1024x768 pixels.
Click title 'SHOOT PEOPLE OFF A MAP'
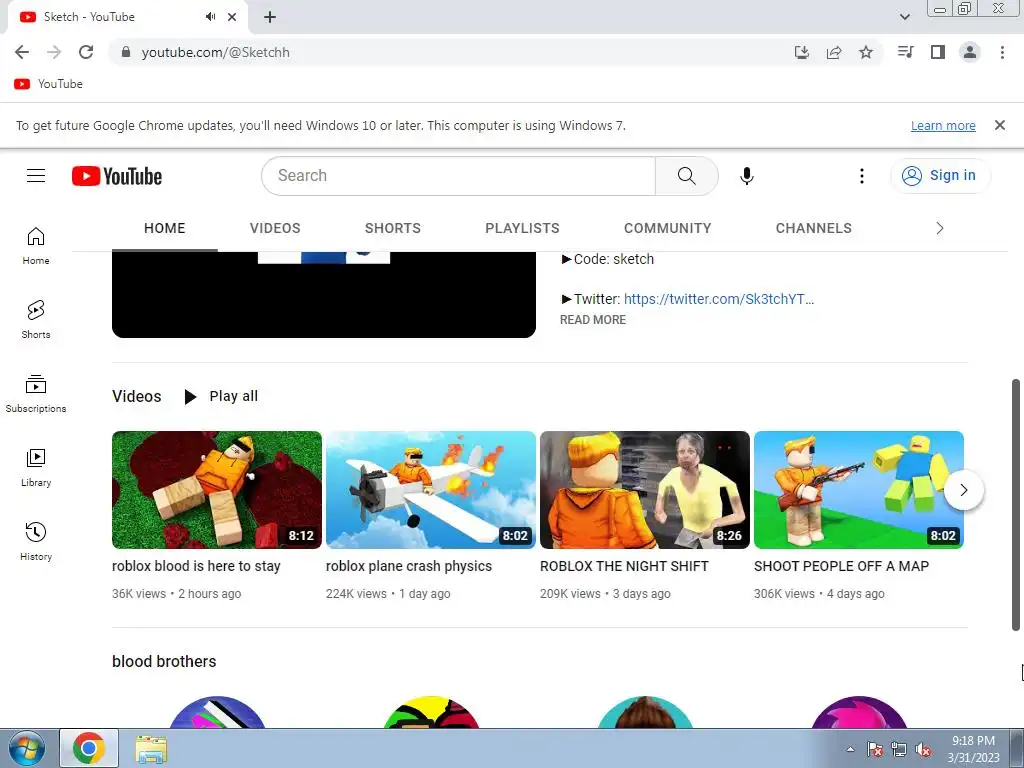click(841, 566)
